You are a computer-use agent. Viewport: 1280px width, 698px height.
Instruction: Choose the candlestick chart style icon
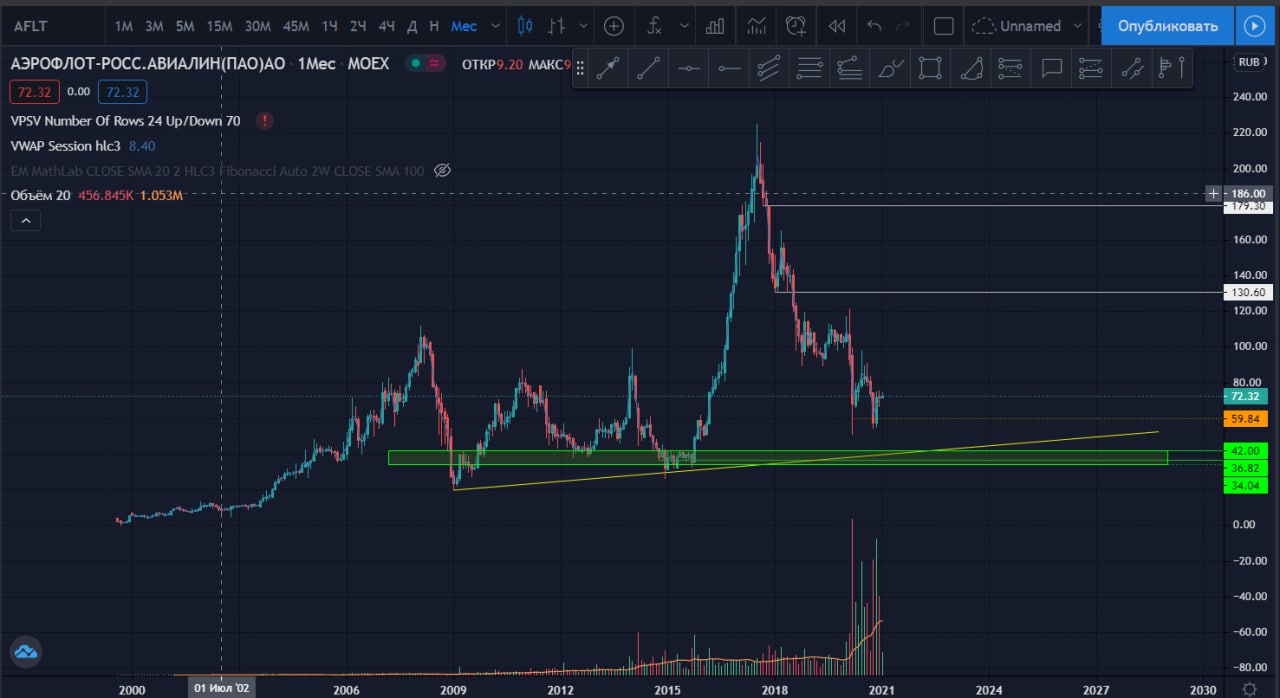pos(526,26)
